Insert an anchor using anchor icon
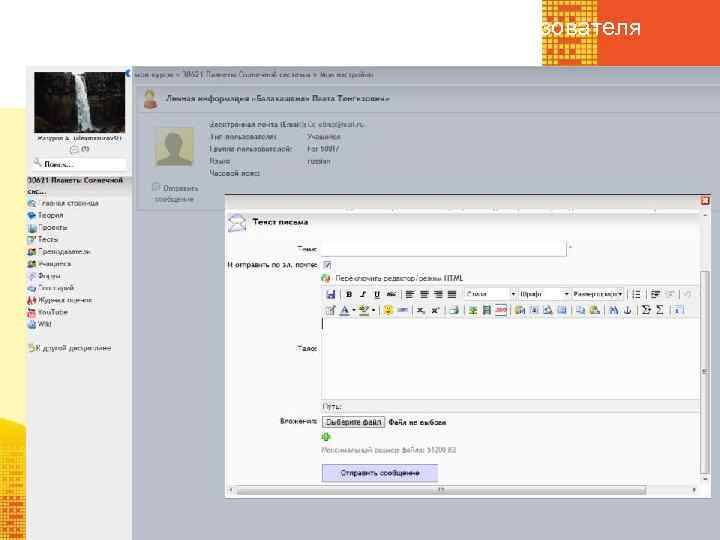Screen dimensions: 720x540 pyautogui.click(x=628, y=310)
